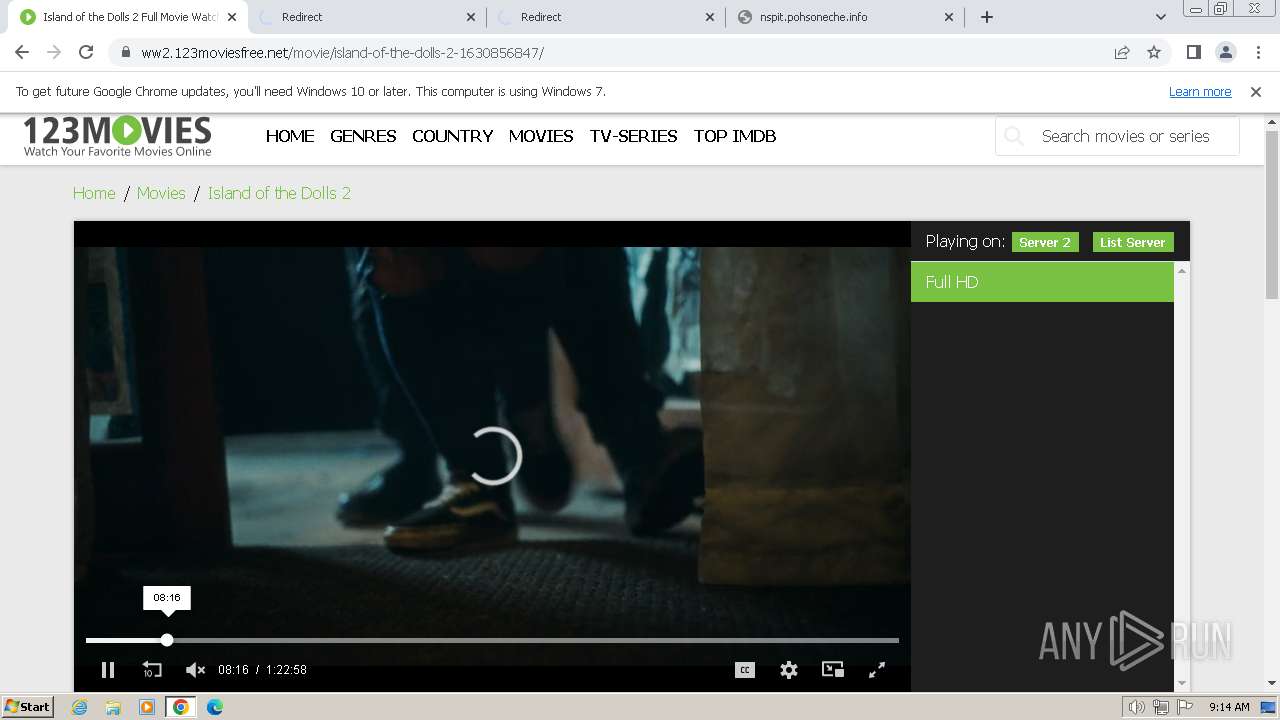Click the 123Movies logo
Screen dimensions: 1280x720
(117, 136)
